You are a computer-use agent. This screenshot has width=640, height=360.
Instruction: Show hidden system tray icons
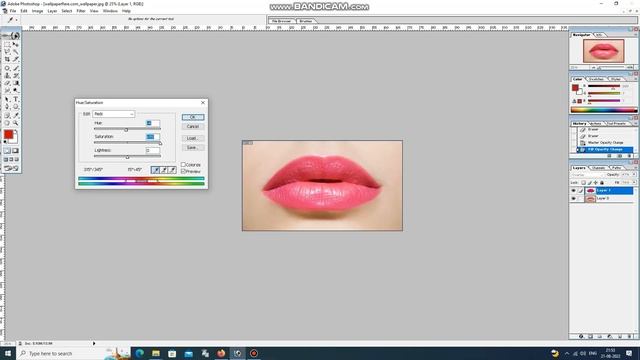(567, 353)
